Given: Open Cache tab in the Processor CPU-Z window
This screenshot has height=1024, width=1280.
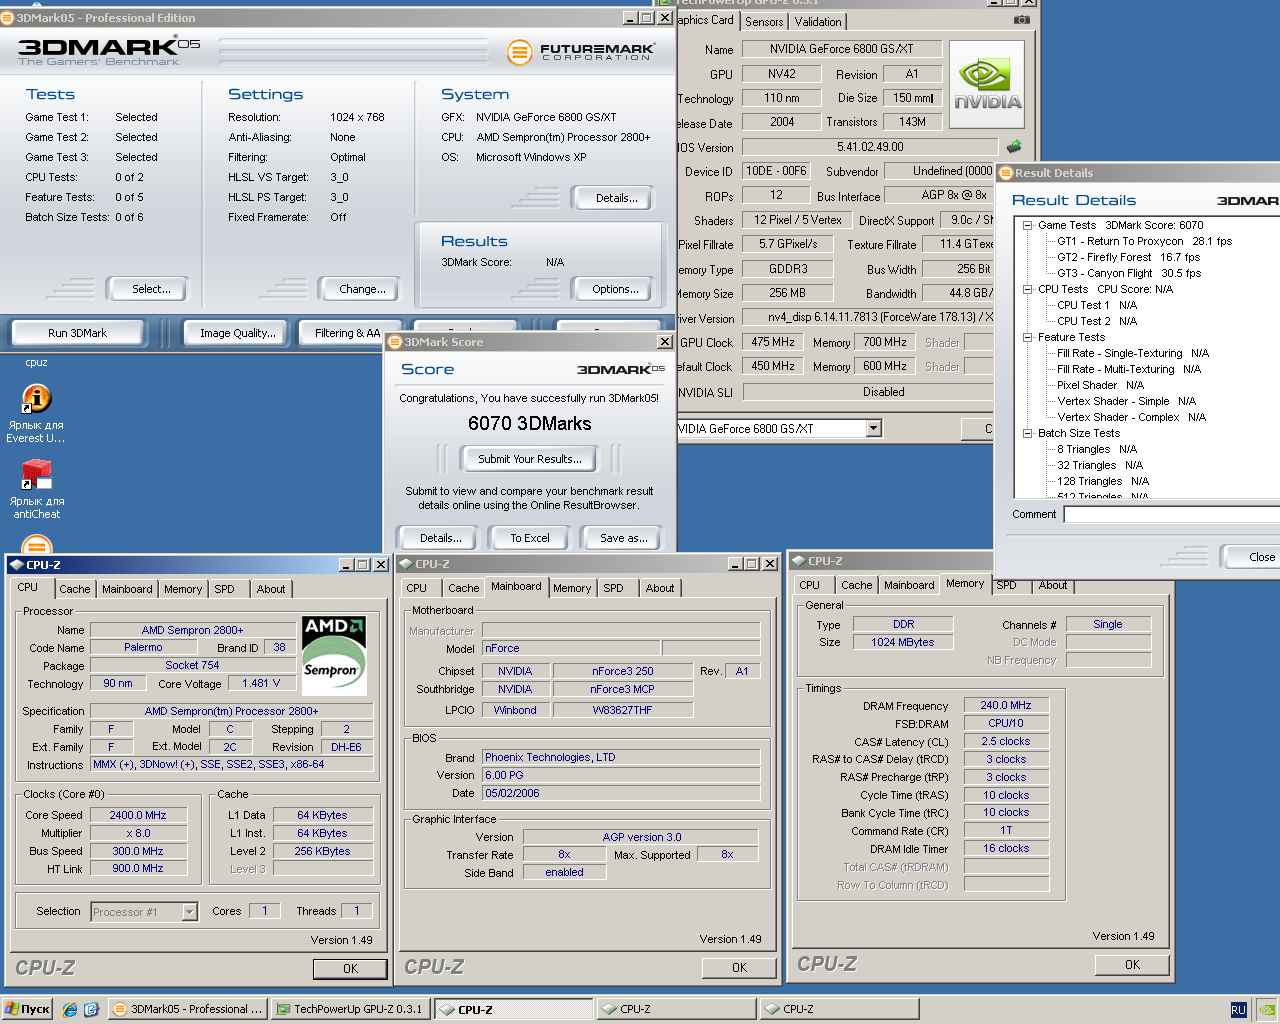Looking at the screenshot, I should point(75,590).
